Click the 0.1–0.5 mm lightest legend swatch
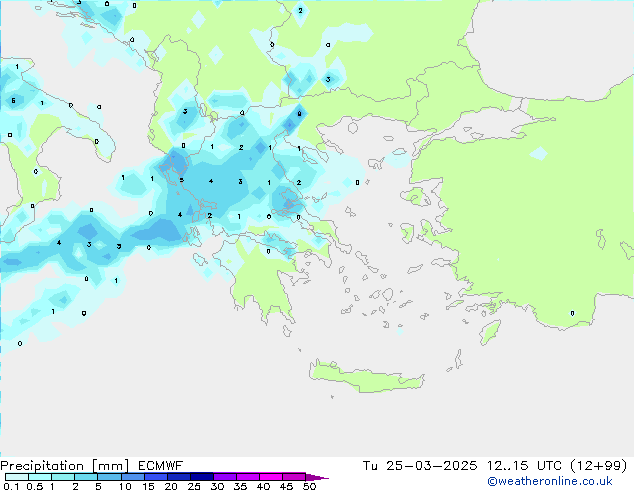The height and width of the screenshot is (490, 634). (17, 477)
